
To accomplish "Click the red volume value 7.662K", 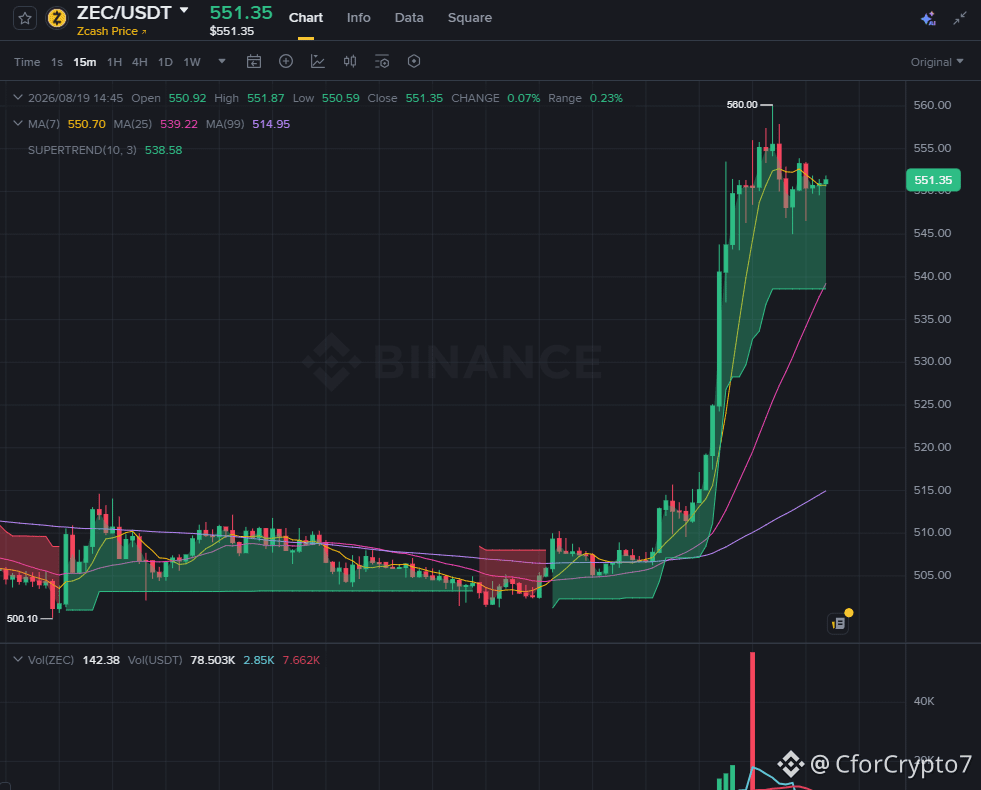I will click(301, 660).
